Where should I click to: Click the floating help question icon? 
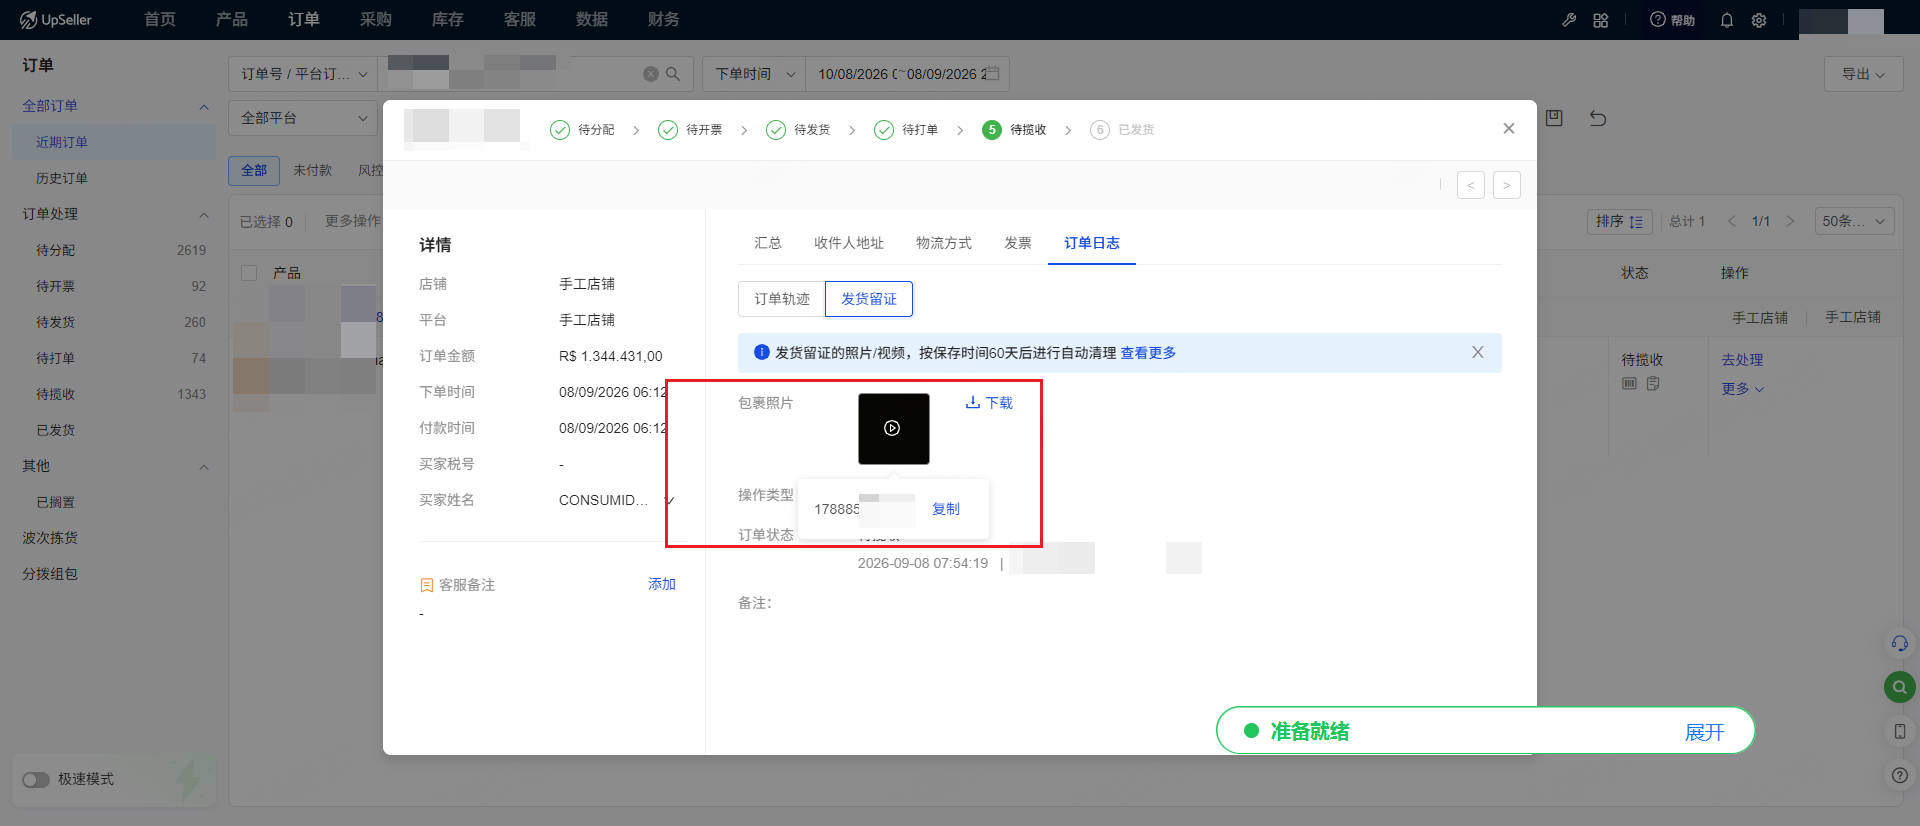point(1900,775)
